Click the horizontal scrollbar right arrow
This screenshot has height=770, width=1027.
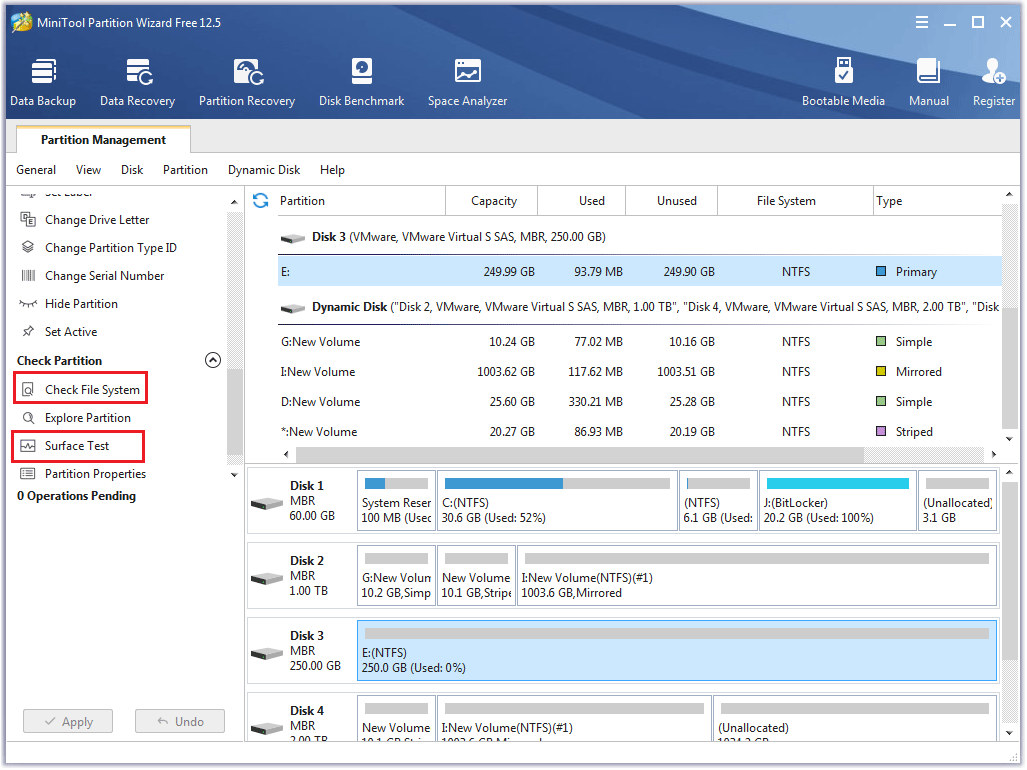point(994,454)
